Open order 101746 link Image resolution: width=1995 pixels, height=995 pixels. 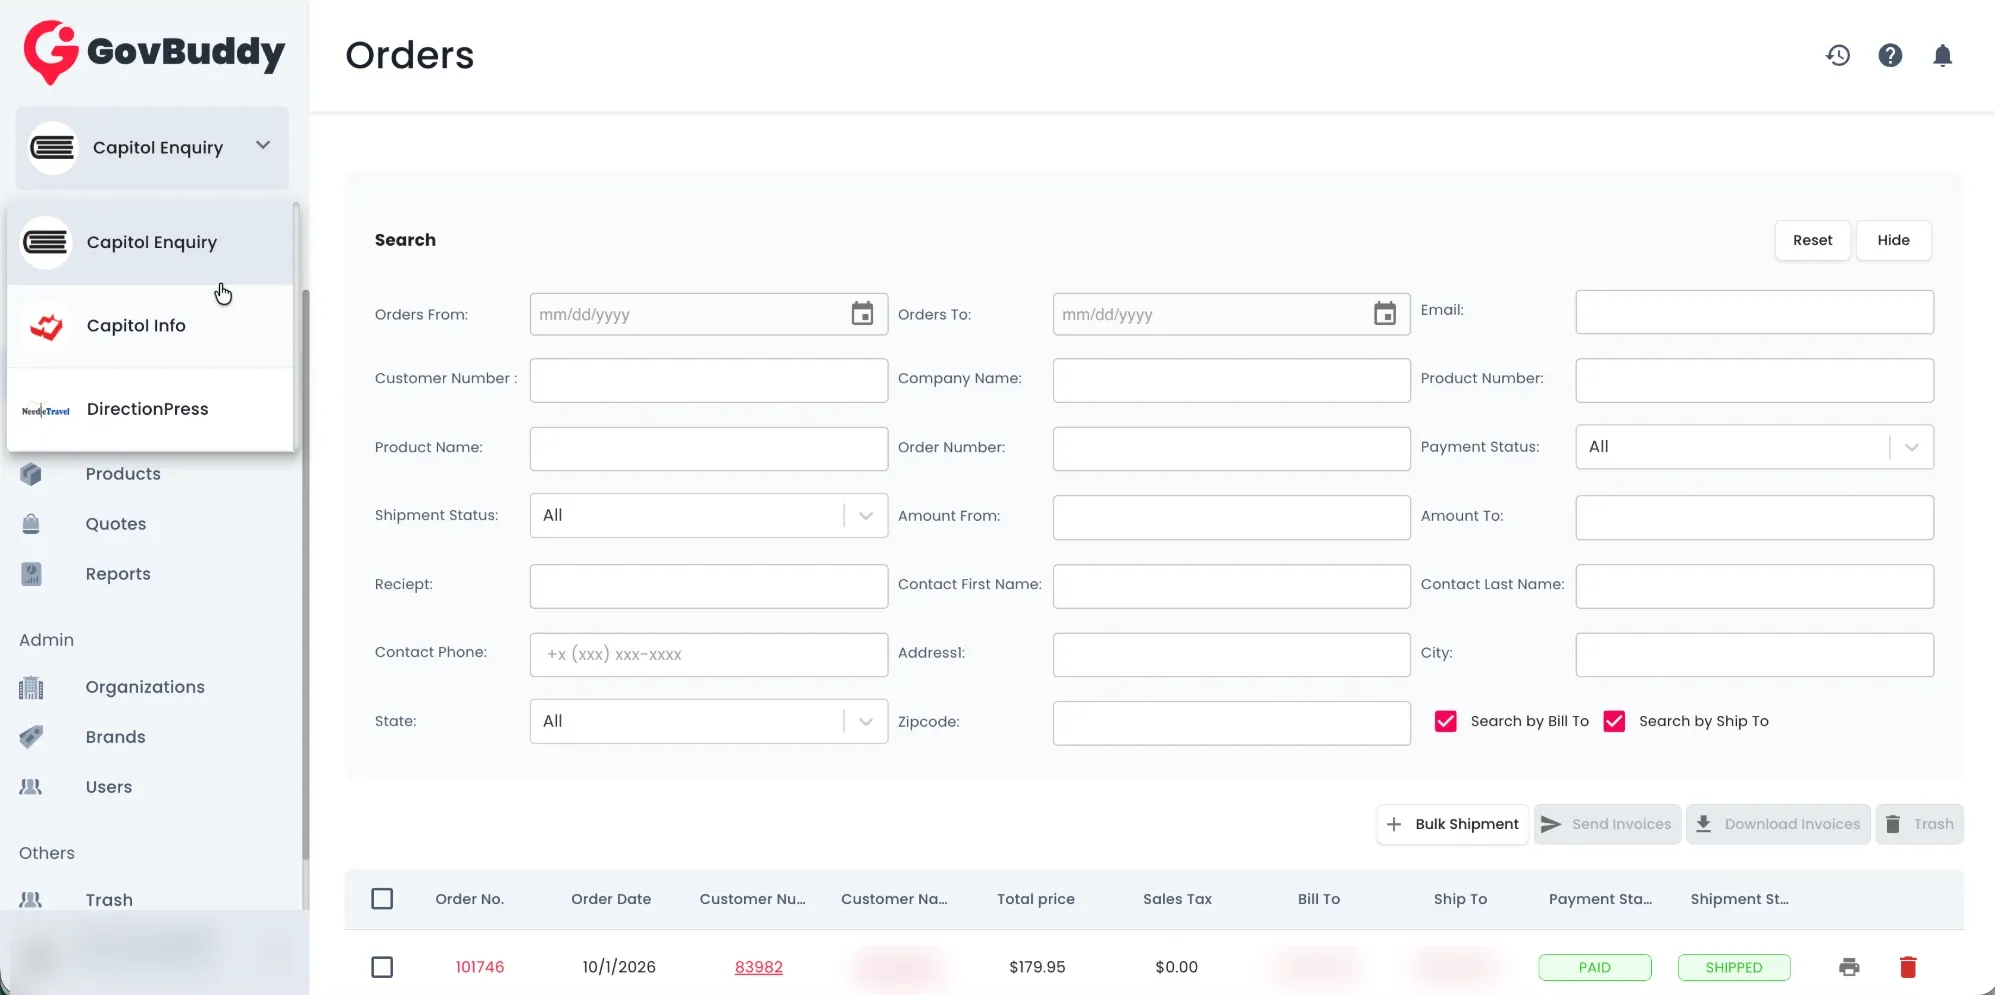480,967
